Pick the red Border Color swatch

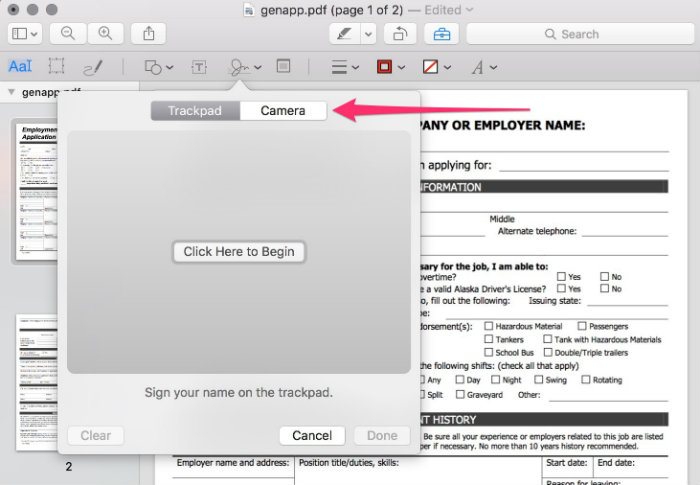(384, 67)
